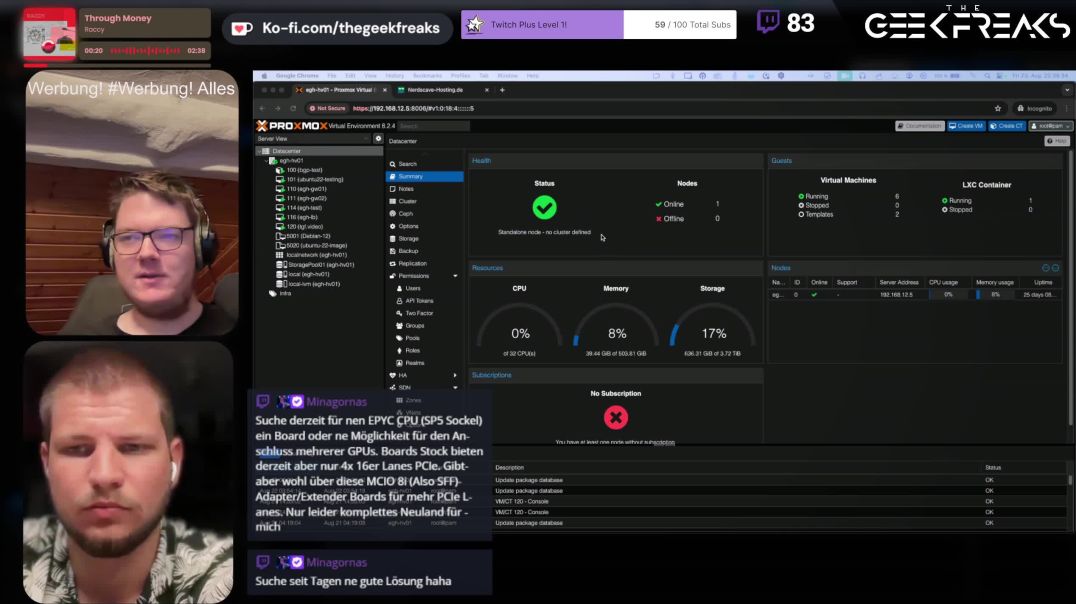Image resolution: width=1076 pixels, height=604 pixels.
Task: Expand the HA submenu arrow
Action: (455, 375)
